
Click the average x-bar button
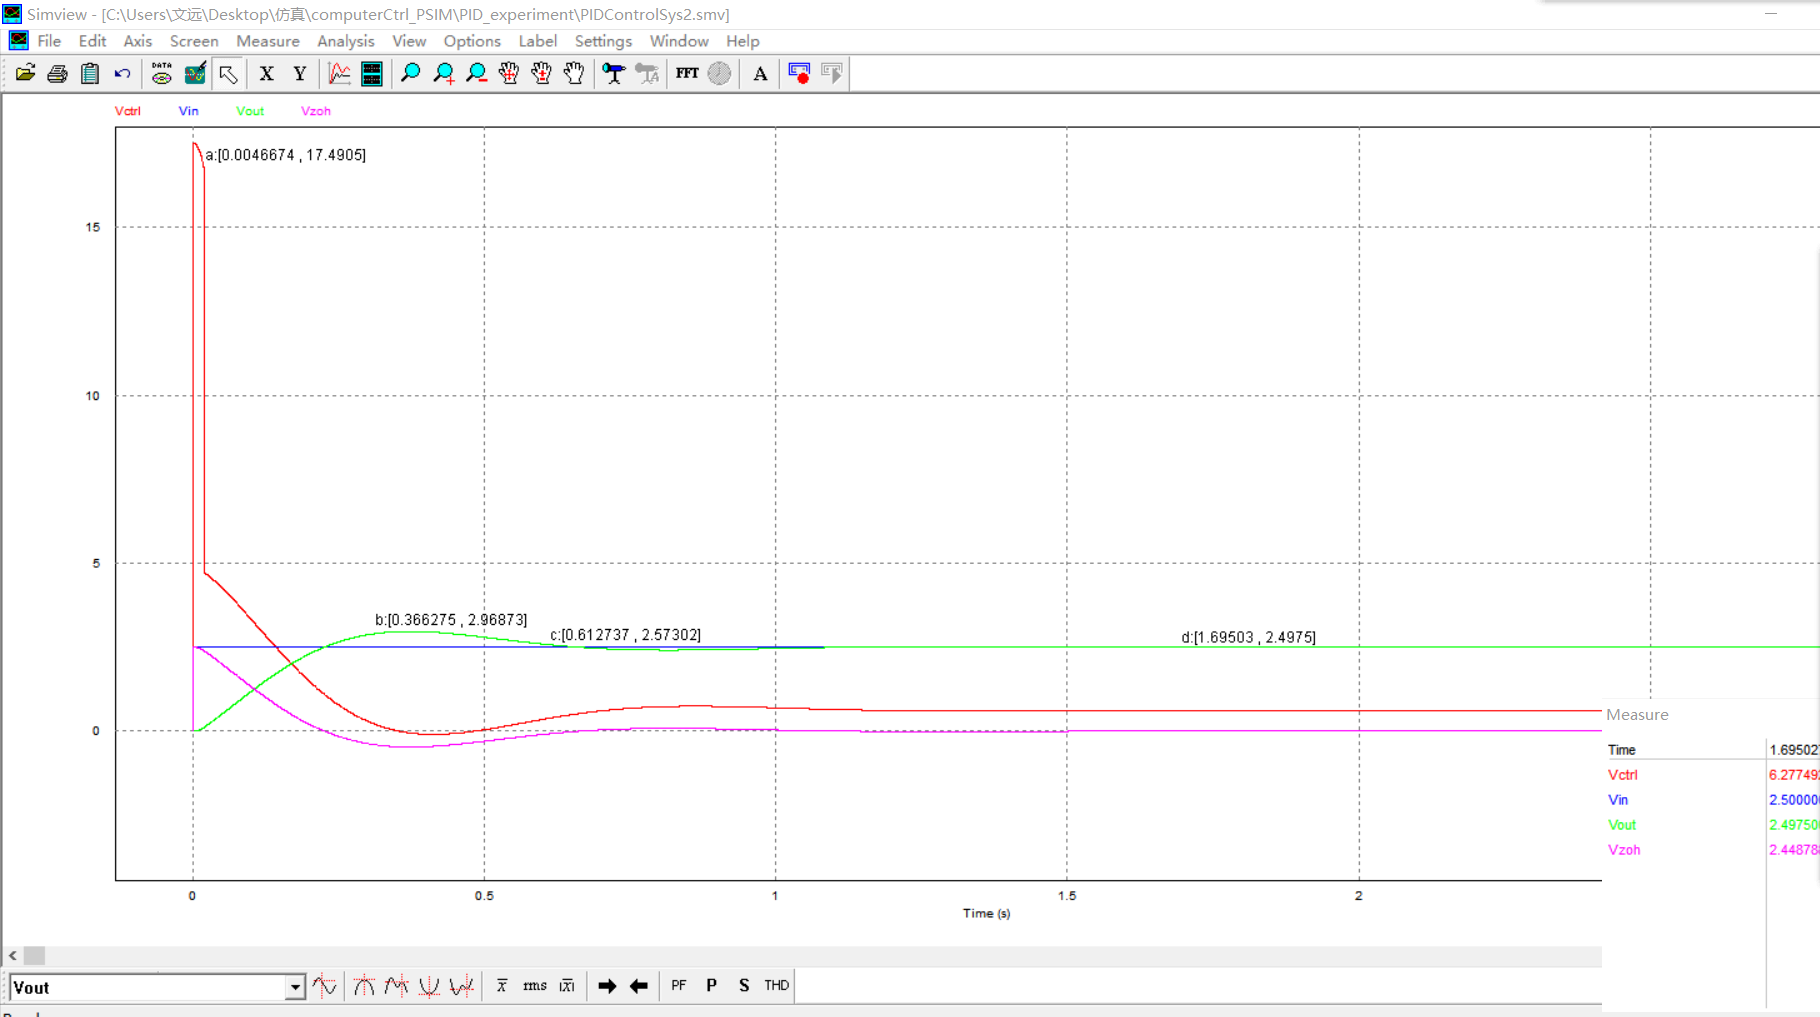pyautogui.click(x=502, y=986)
